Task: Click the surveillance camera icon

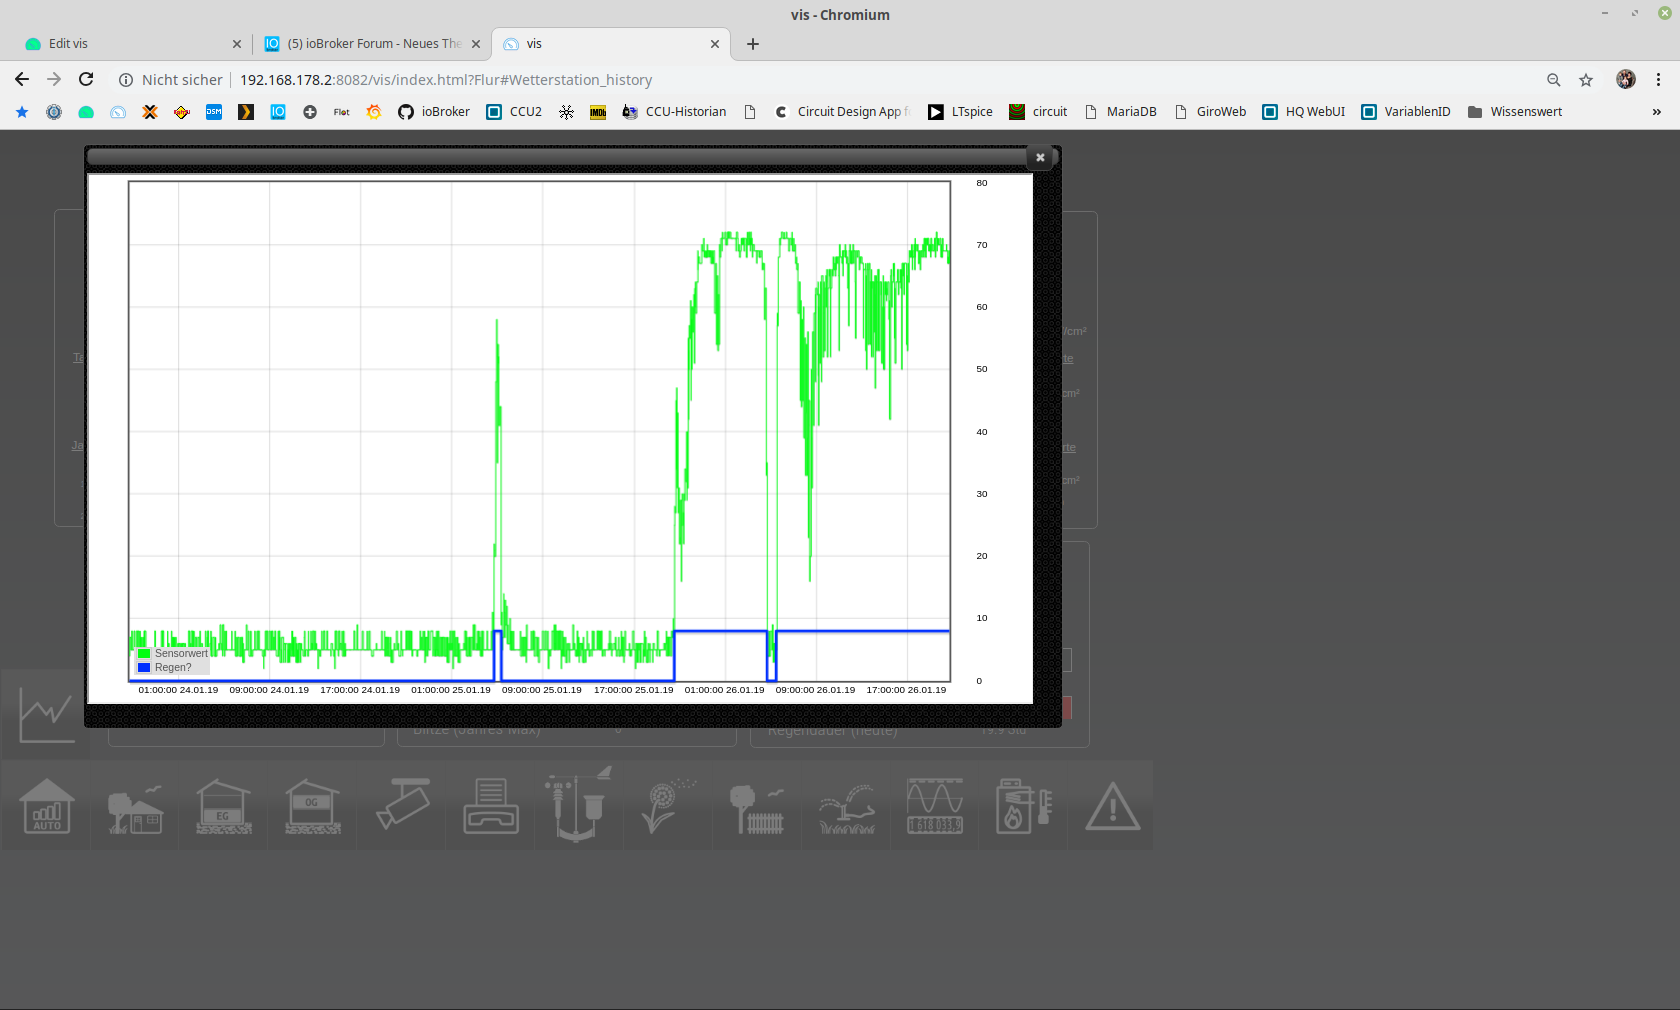Action: tap(402, 806)
